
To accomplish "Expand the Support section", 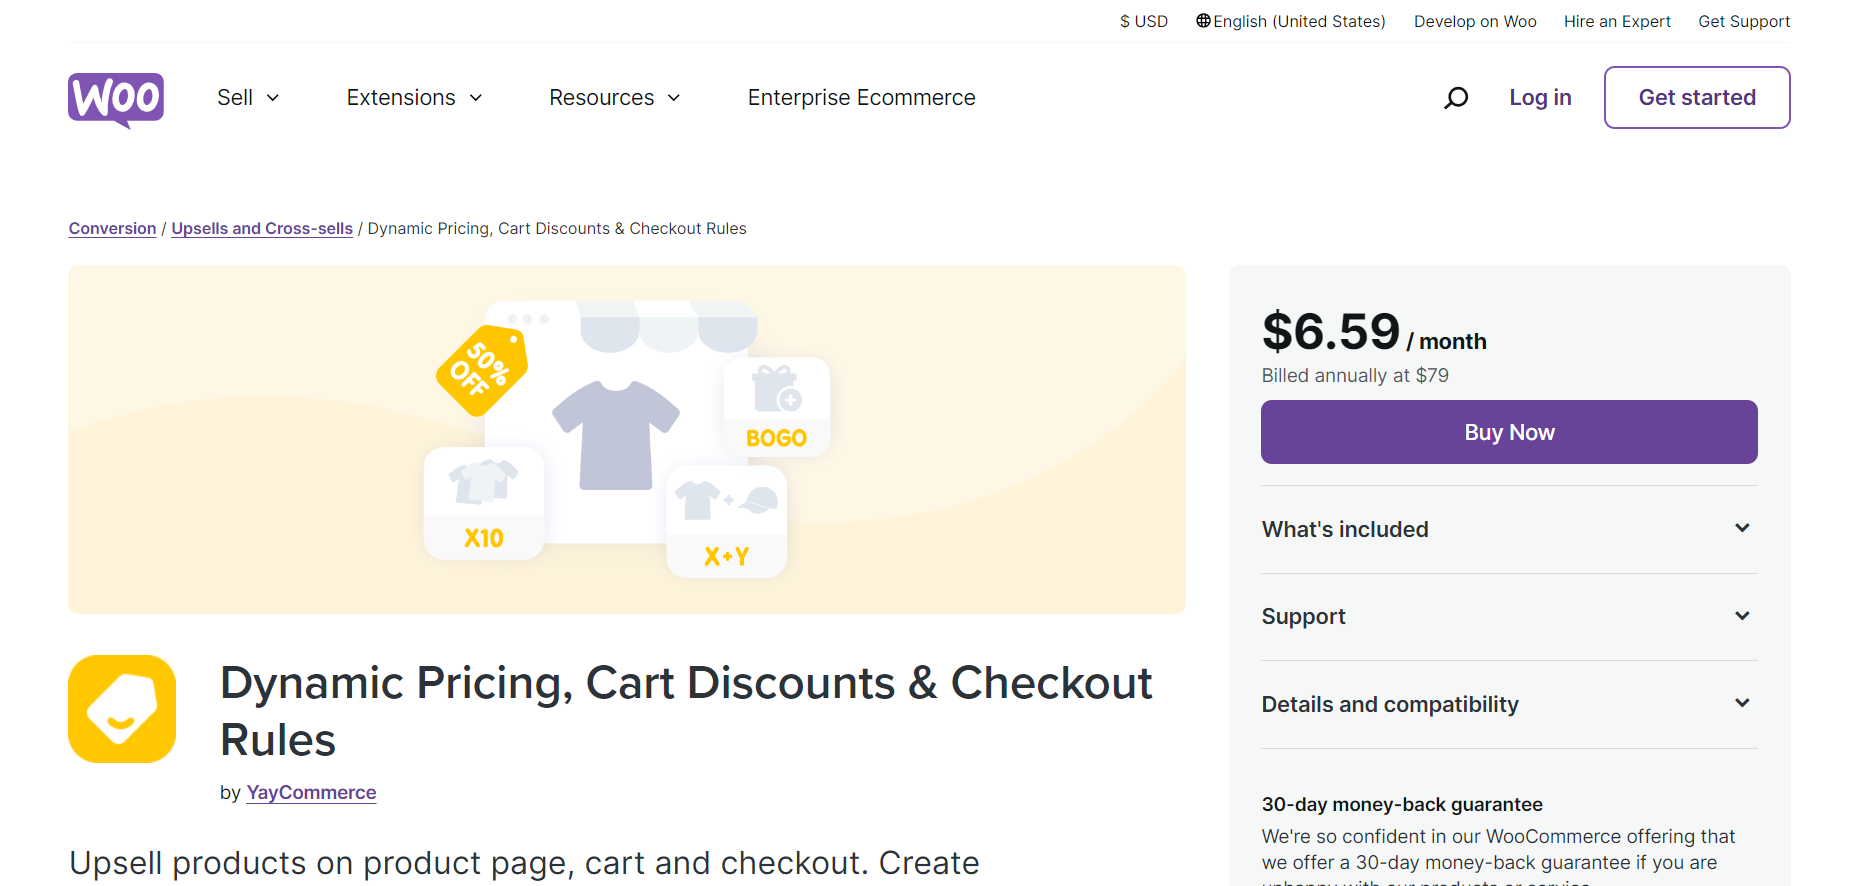I will click(1509, 617).
